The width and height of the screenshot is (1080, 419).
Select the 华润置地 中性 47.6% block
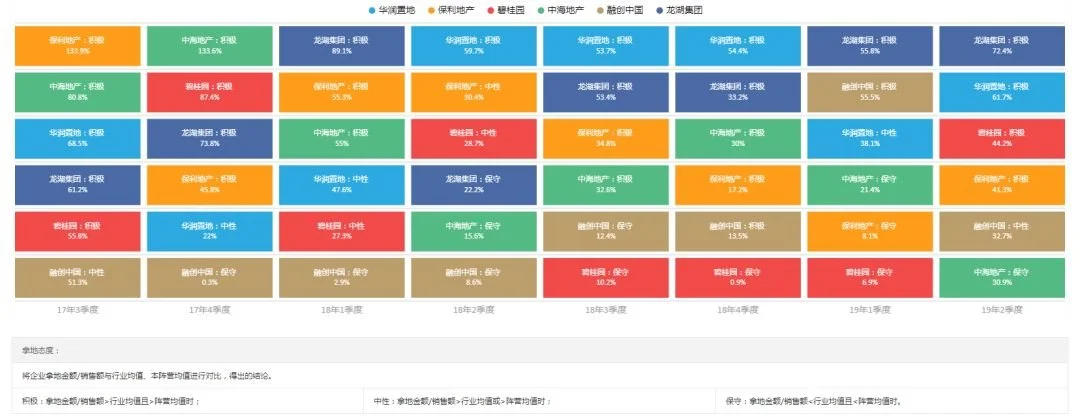(342, 185)
